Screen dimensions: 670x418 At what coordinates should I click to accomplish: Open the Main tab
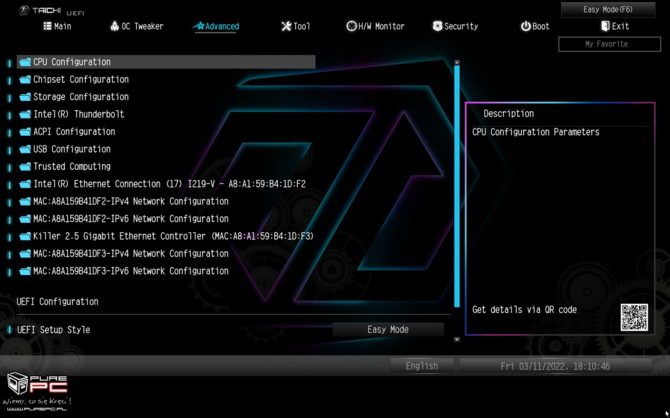[x=57, y=26]
